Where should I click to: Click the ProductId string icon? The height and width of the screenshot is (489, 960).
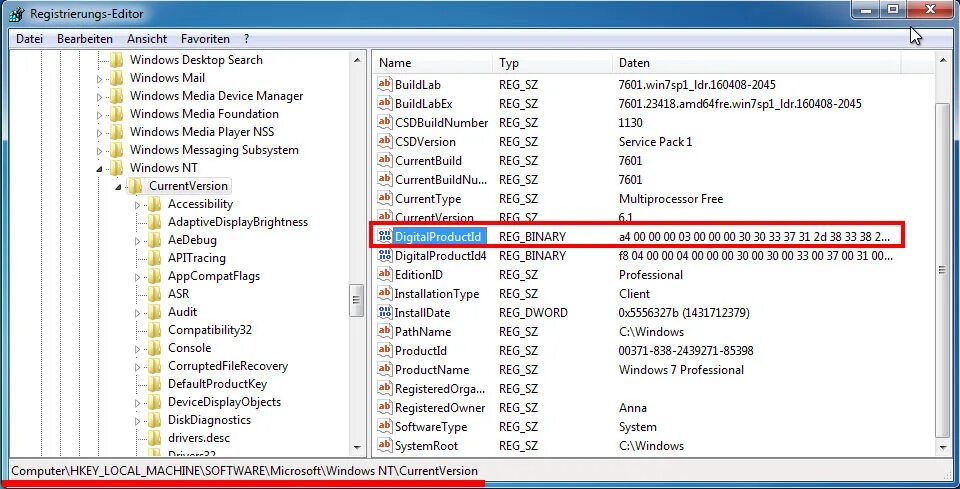(384, 351)
